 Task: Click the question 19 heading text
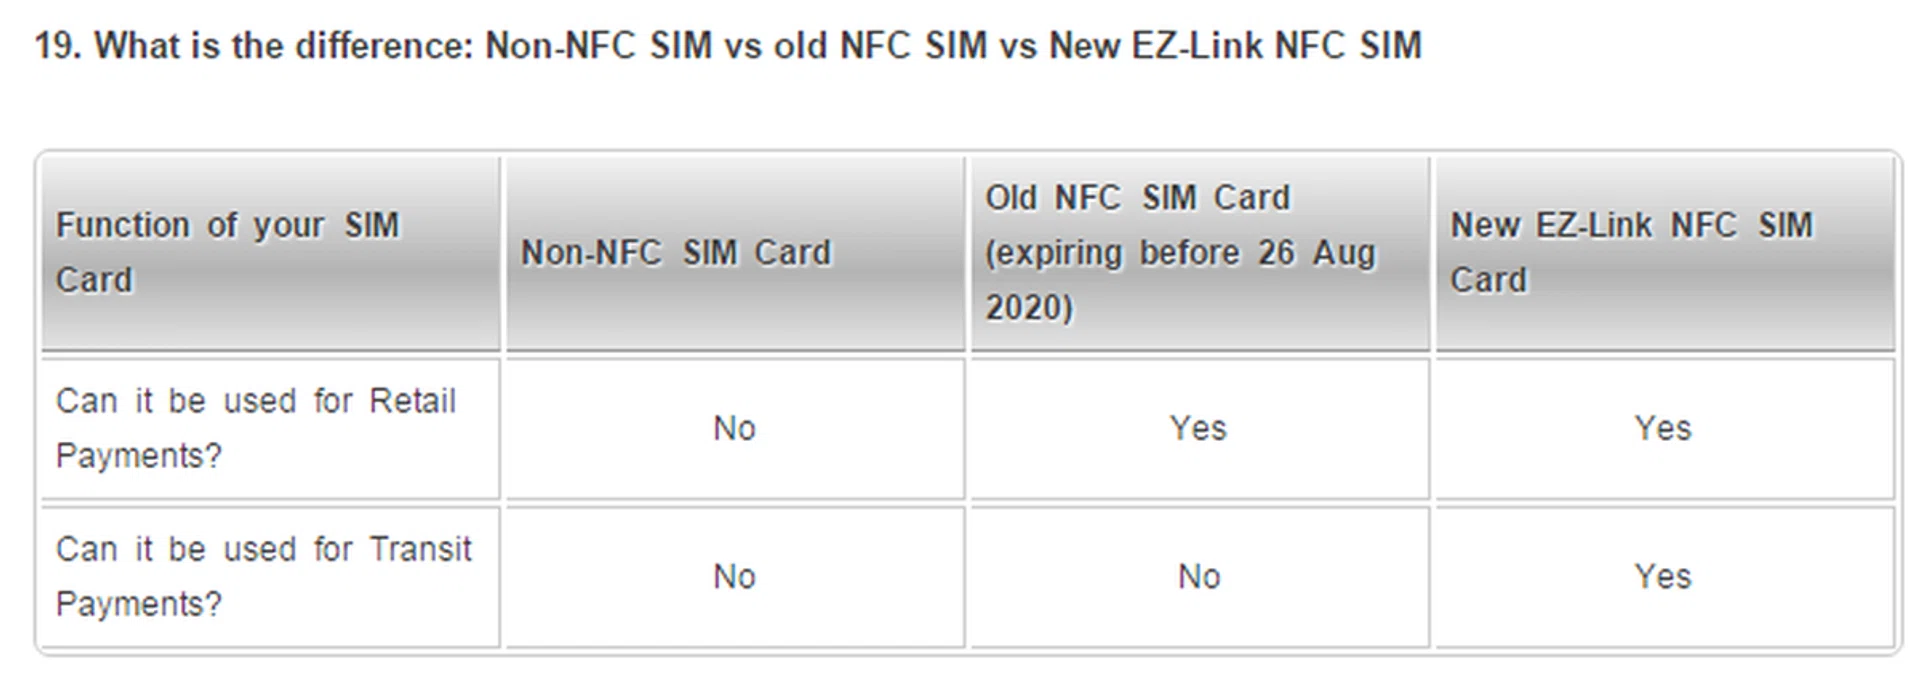click(x=727, y=46)
